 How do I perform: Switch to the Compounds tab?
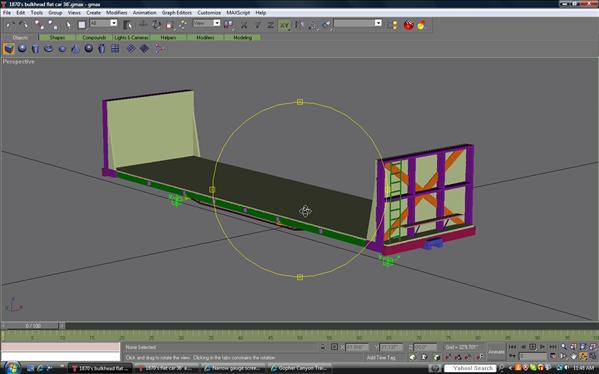pyautogui.click(x=94, y=37)
